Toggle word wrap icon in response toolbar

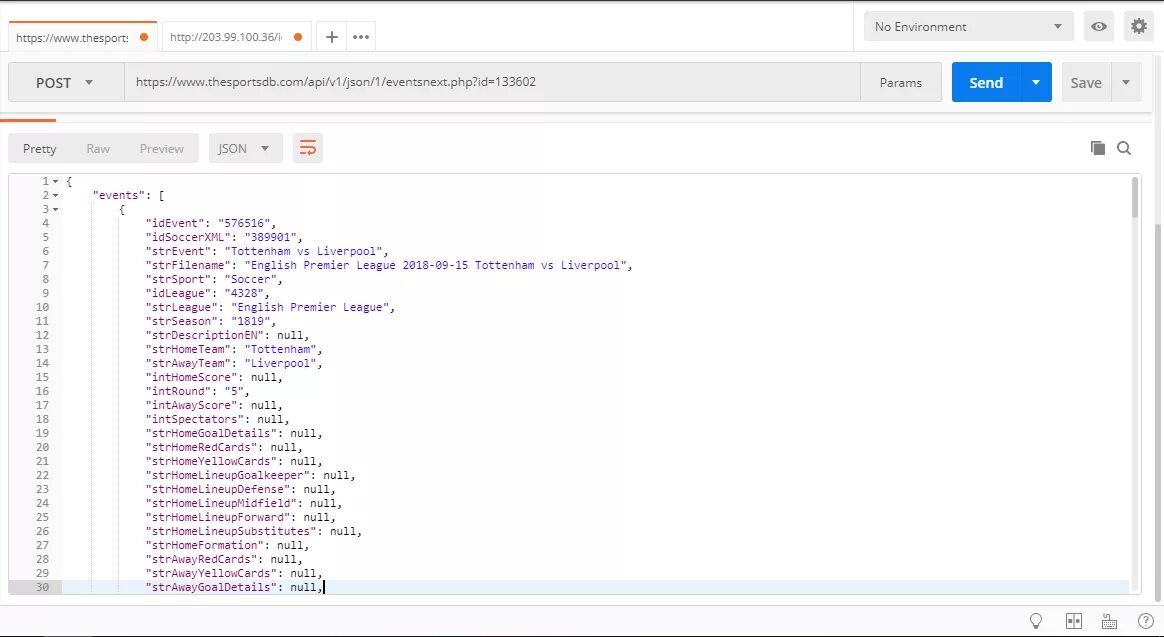click(x=307, y=148)
